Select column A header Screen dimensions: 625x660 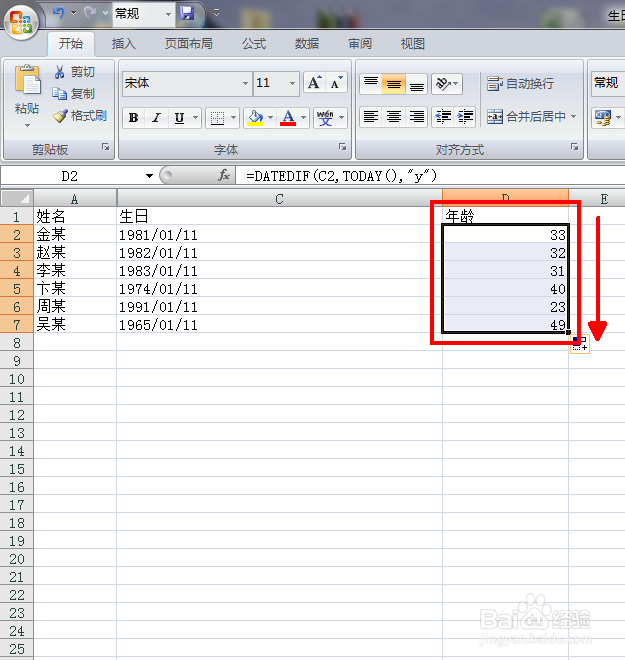coord(74,198)
